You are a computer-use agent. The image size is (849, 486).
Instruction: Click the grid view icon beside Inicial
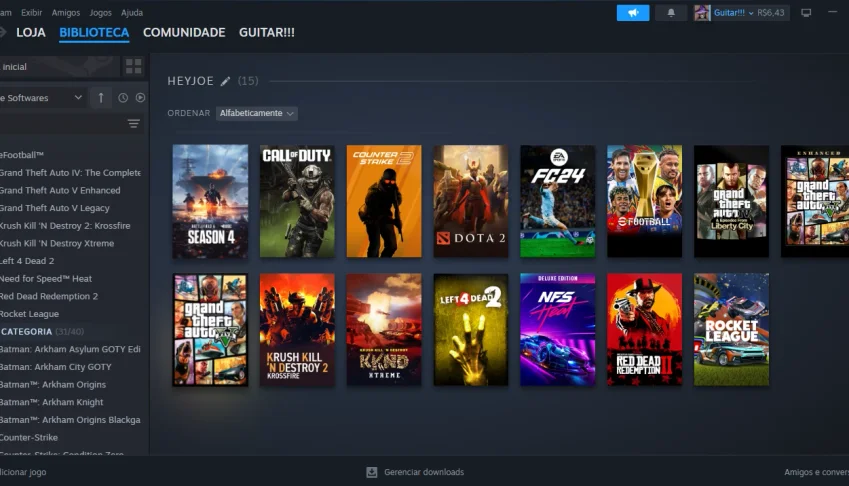click(x=133, y=67)
